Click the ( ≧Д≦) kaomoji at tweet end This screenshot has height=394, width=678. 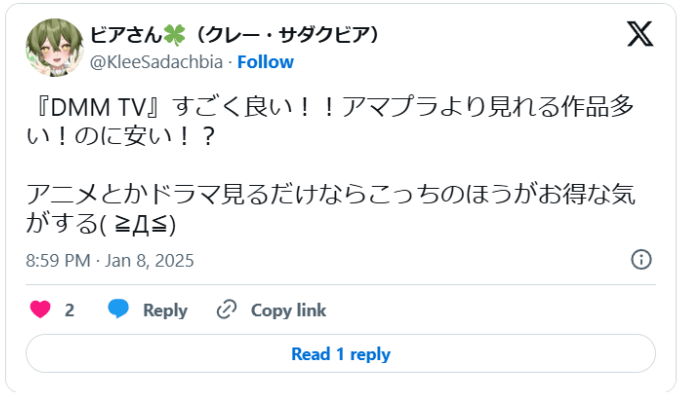(x=138, y=224)
